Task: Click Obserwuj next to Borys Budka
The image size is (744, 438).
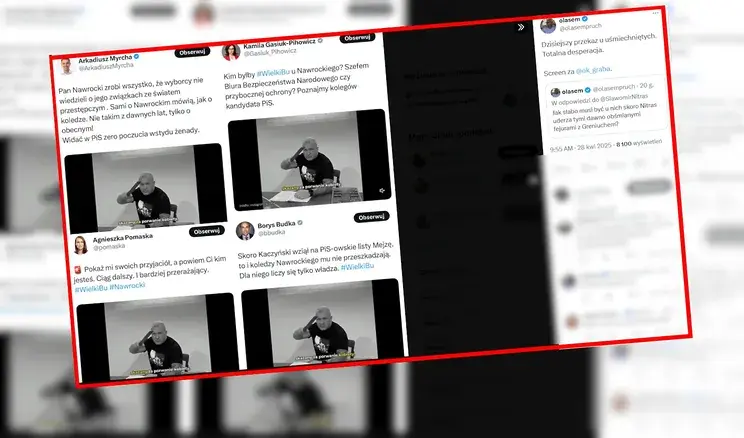Action: [372, 217]
